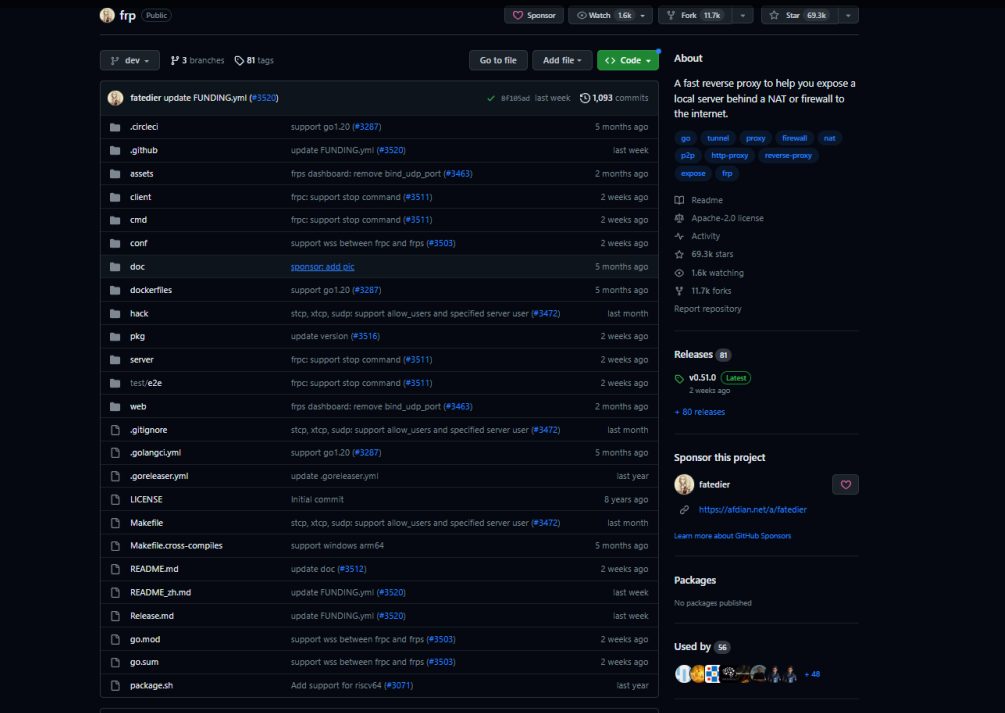Select the 'reverse-proxy' topic tag
The image size is (1005, 713).
point(788,155)
